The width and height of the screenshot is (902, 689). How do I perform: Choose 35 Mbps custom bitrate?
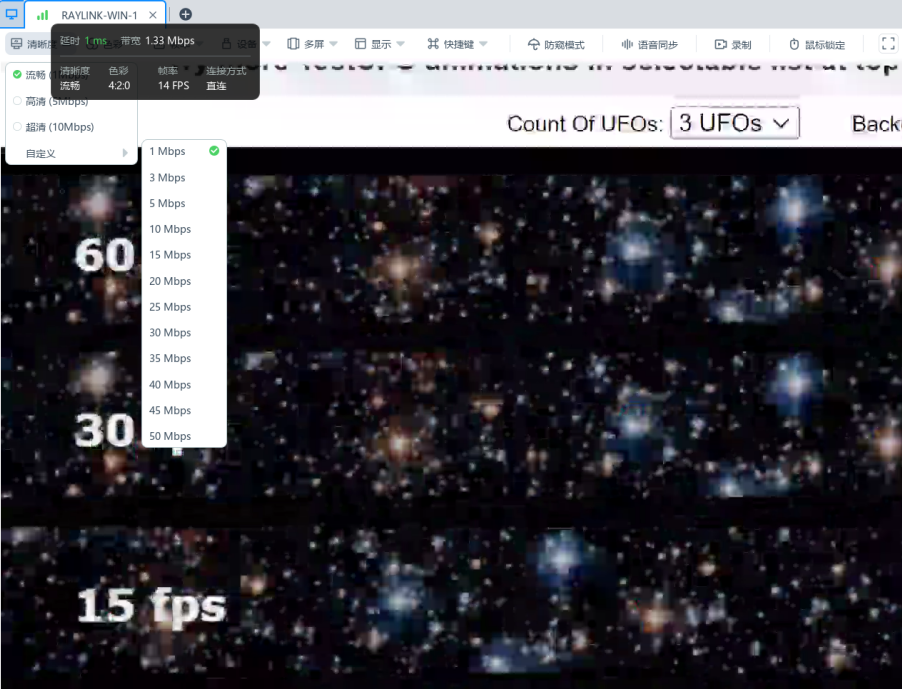[x=184, y=358]
